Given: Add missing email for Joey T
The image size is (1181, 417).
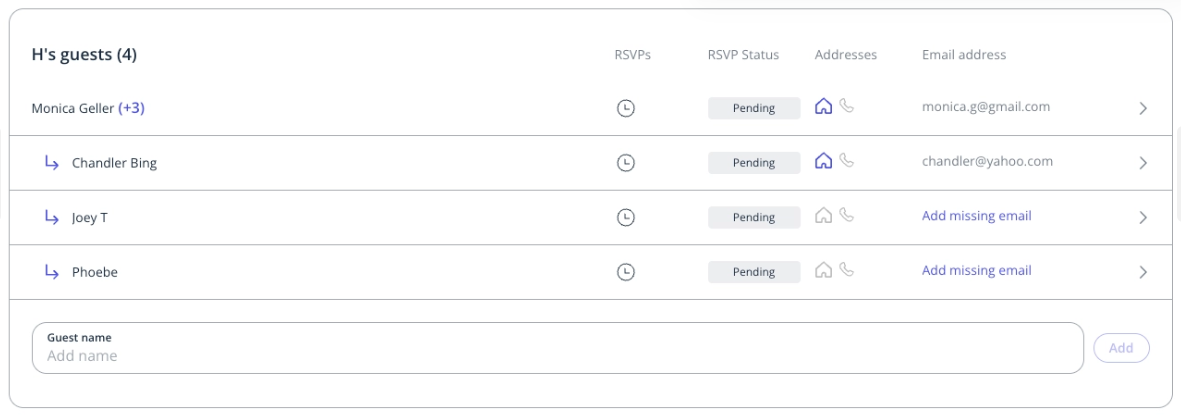Looking at the screenshot, I should pos(976,216).
